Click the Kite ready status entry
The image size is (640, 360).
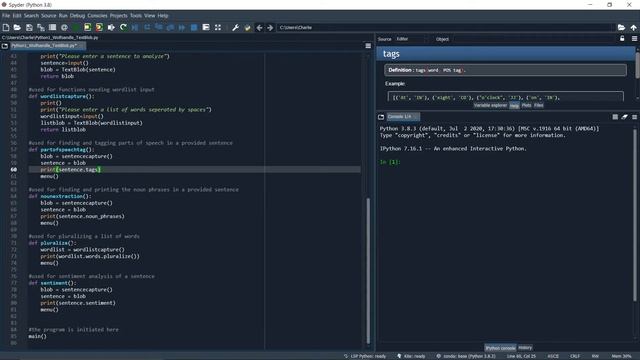411,356
